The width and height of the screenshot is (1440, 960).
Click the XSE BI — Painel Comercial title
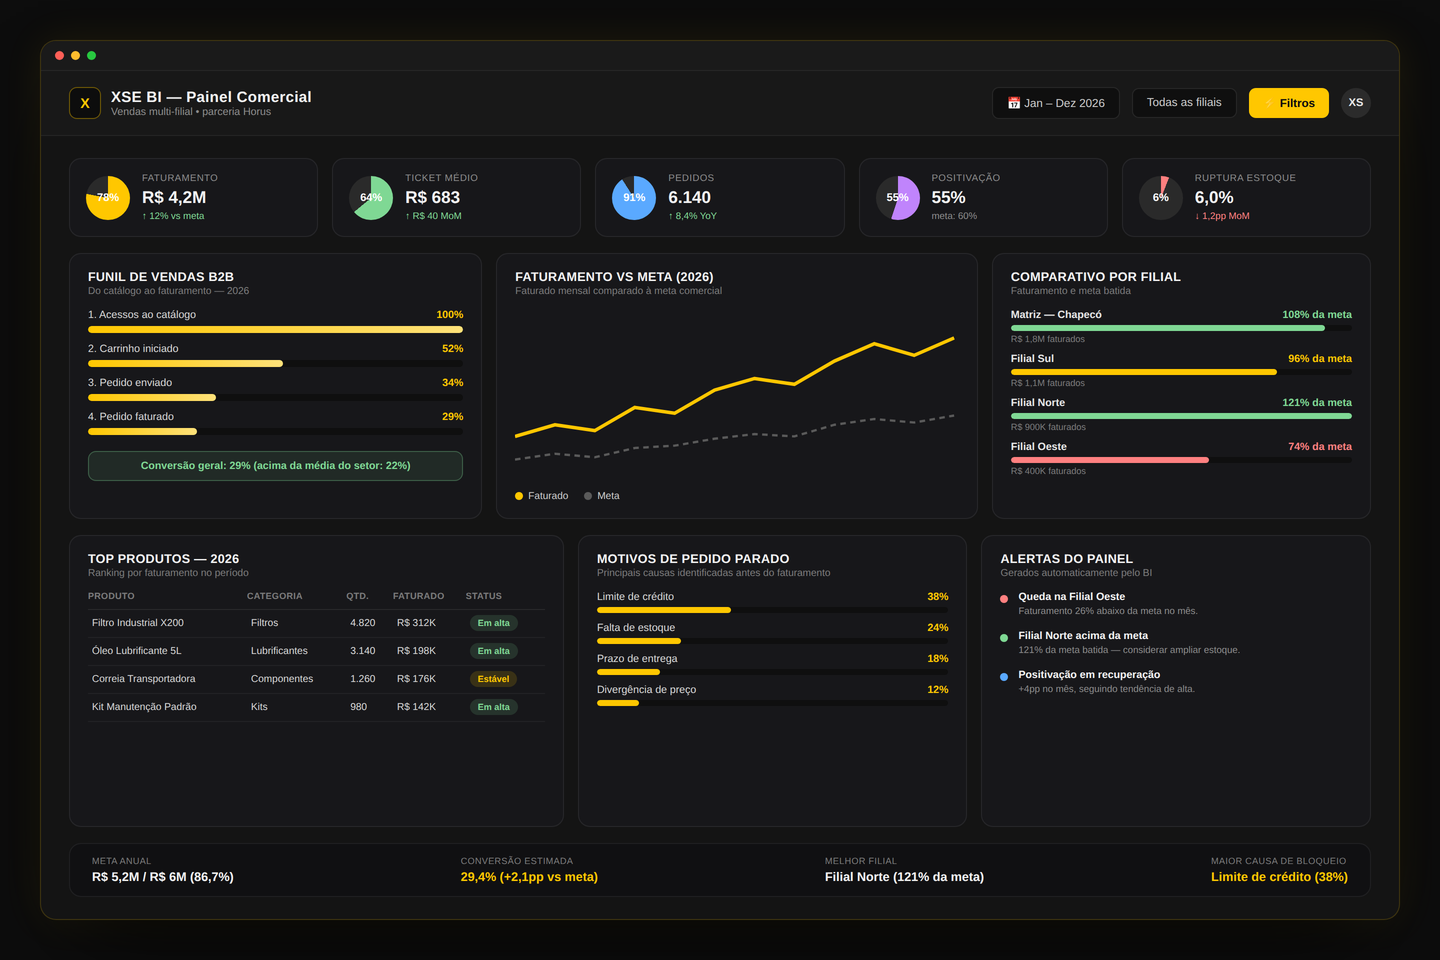pyautogui.click(x=211, y=97)
